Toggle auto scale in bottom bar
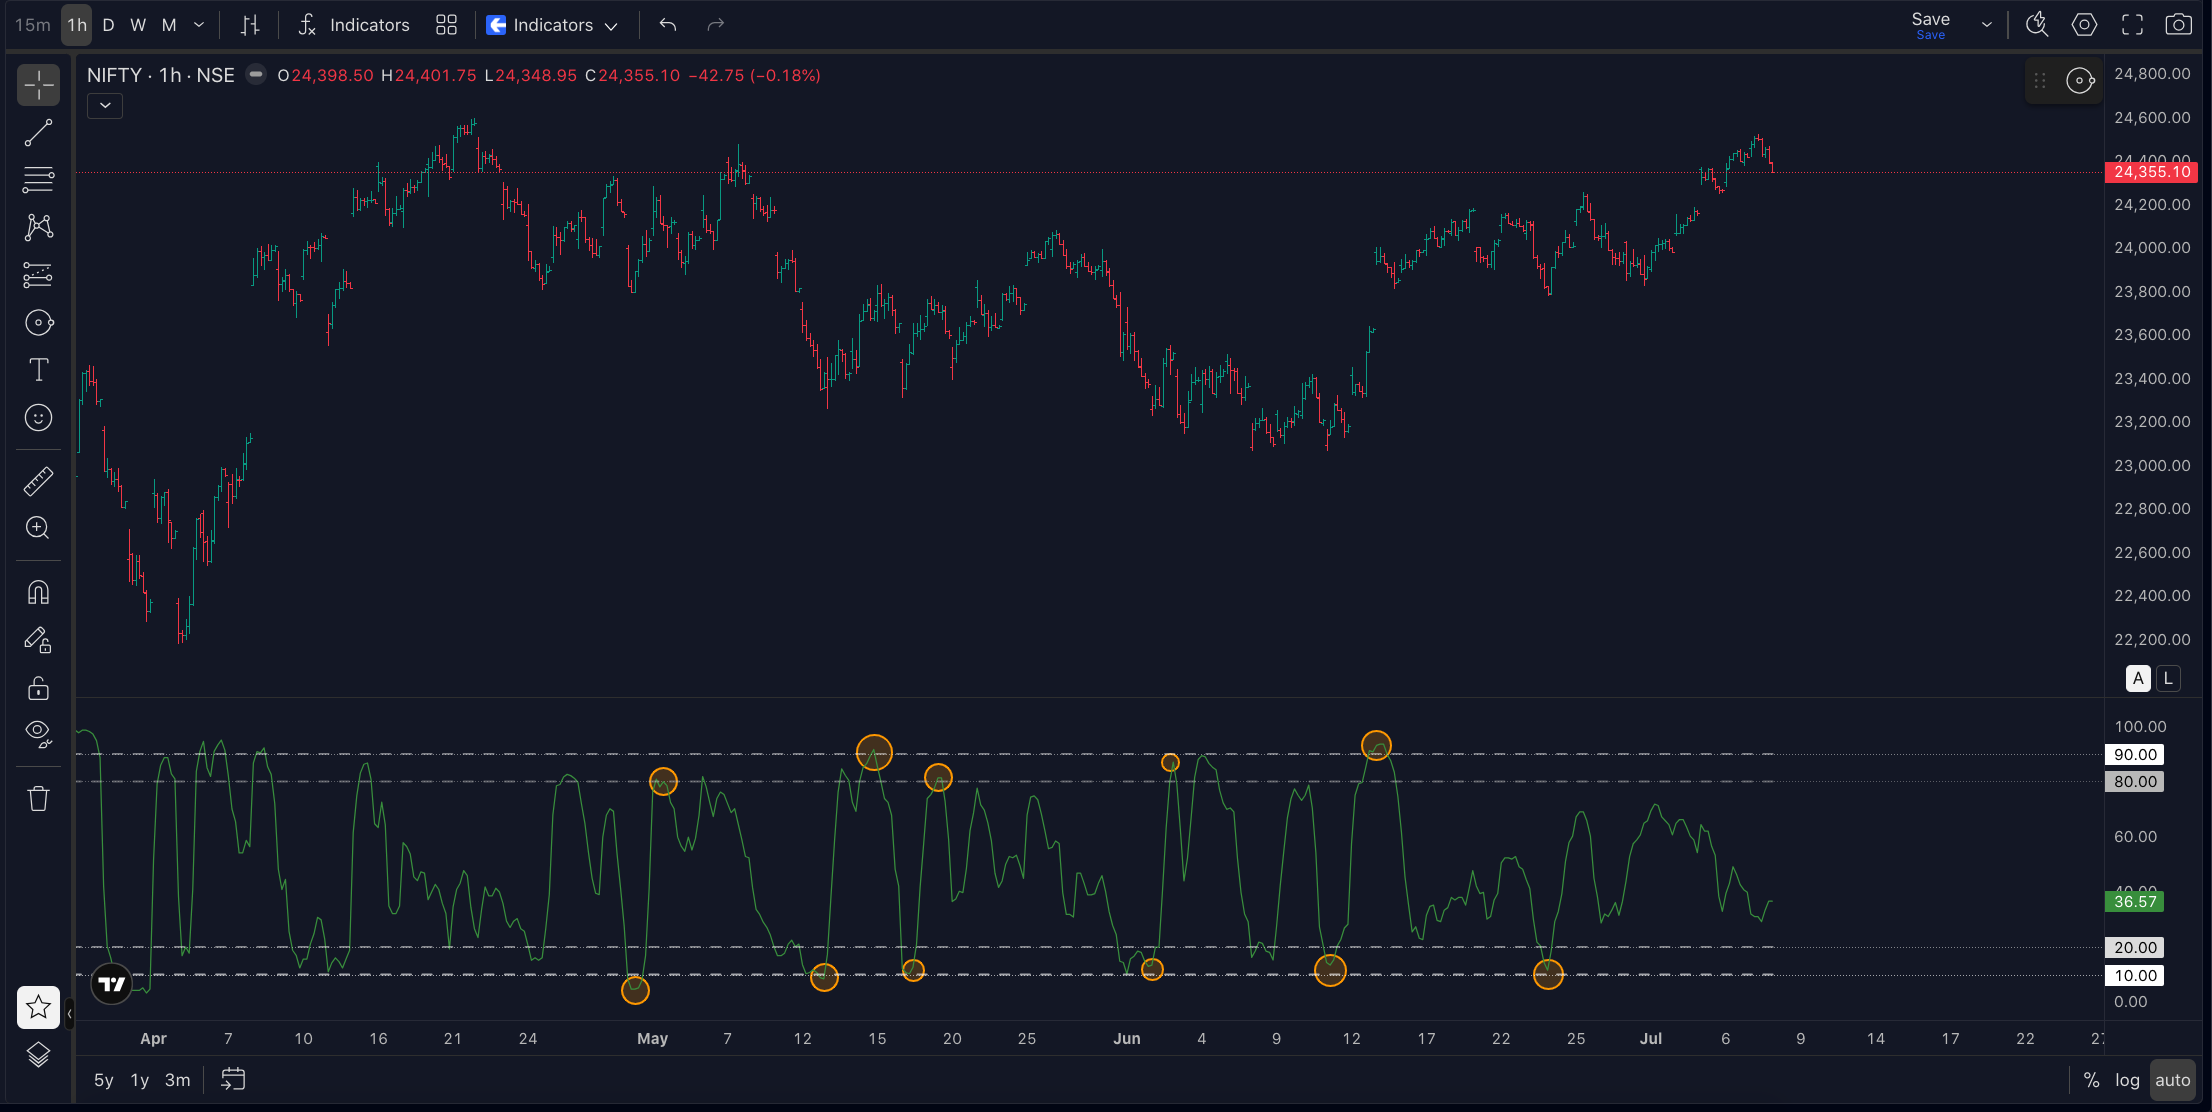 [2172, 1080]
